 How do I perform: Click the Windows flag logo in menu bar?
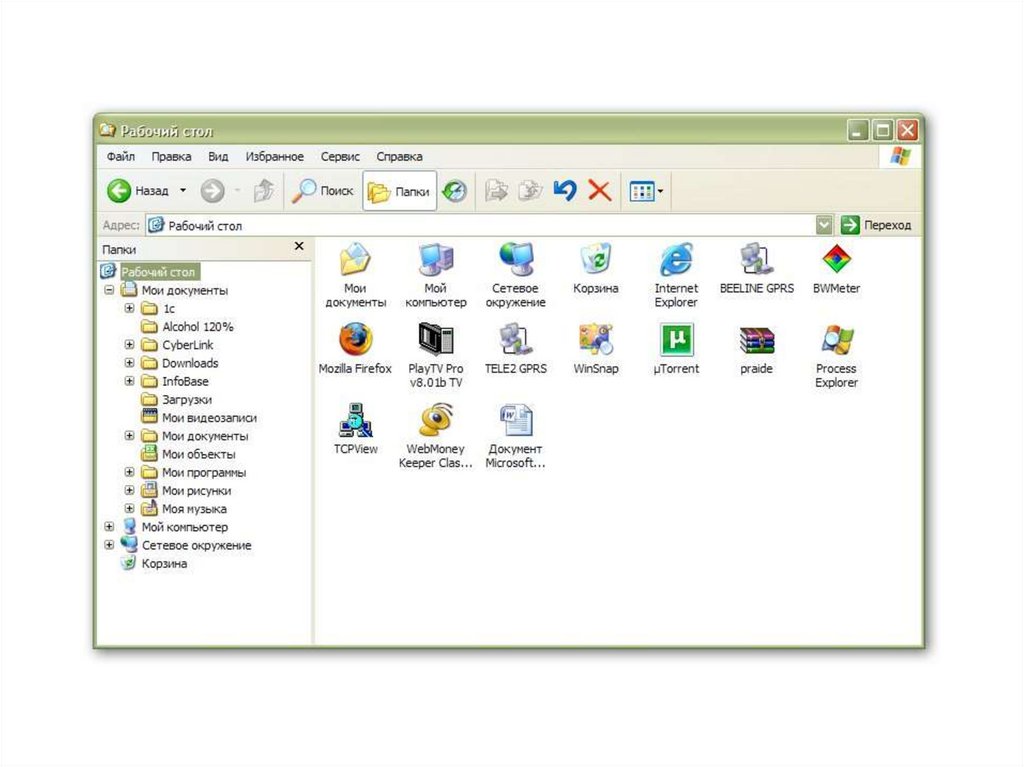[x=900, y=156]
